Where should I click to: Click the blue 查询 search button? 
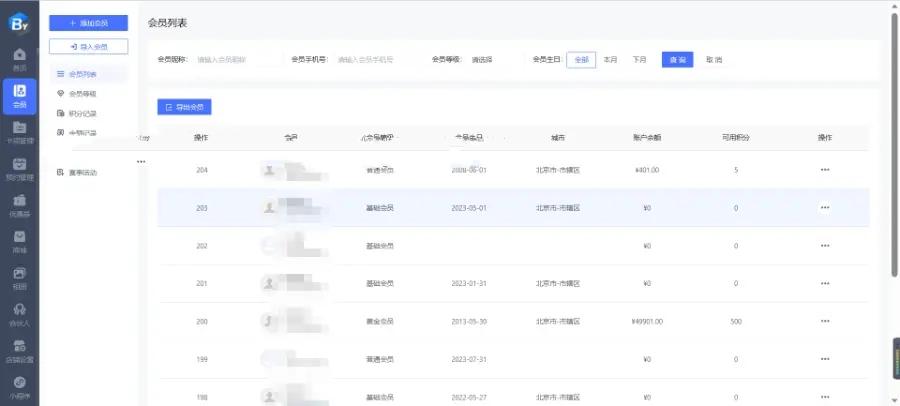pyautogui.click(x=677, y=60)
